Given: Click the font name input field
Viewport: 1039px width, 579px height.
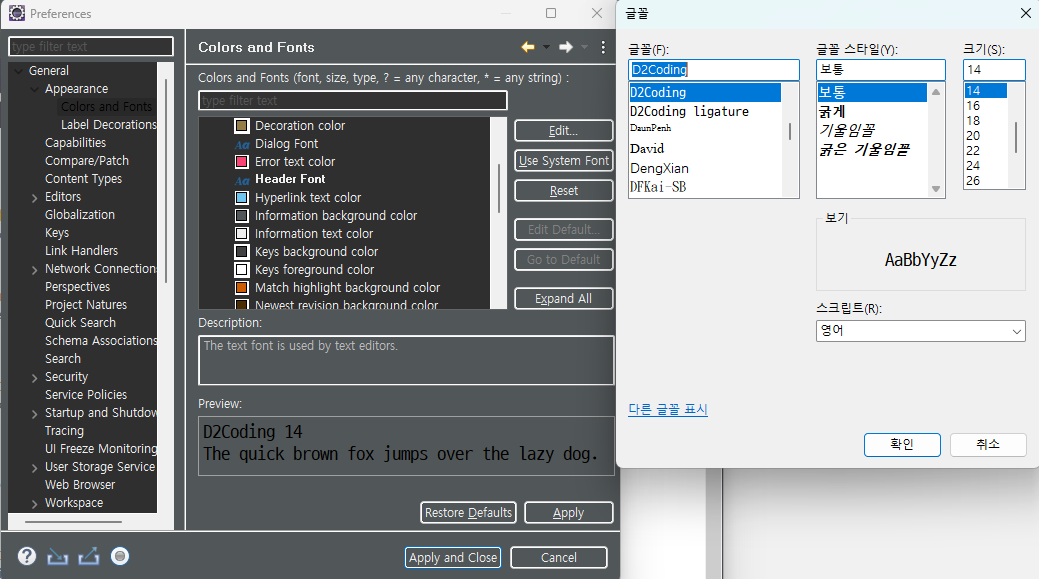Looking at the screenshot, I should 714,70.
